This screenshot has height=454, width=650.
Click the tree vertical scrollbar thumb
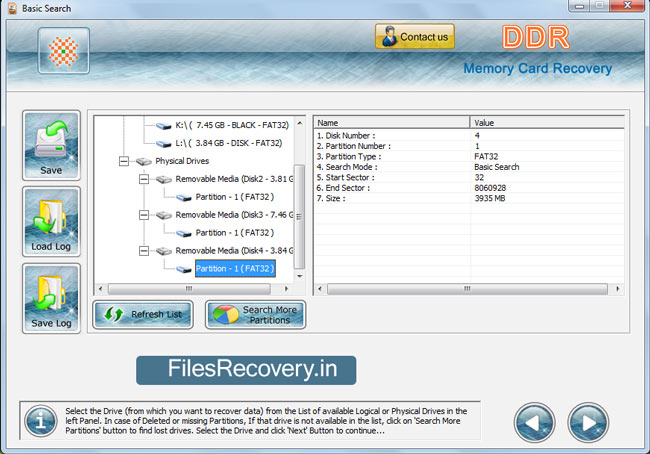click(x=299, y=216)
